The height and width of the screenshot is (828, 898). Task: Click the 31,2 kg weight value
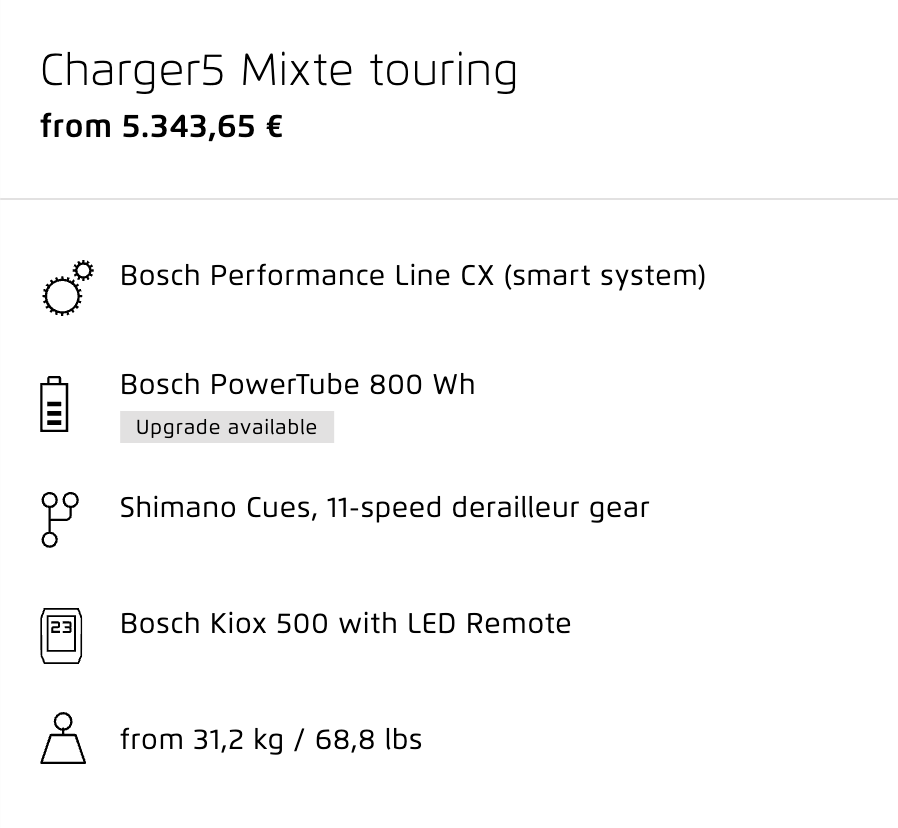pyautogui.click(x=238, y=740)
